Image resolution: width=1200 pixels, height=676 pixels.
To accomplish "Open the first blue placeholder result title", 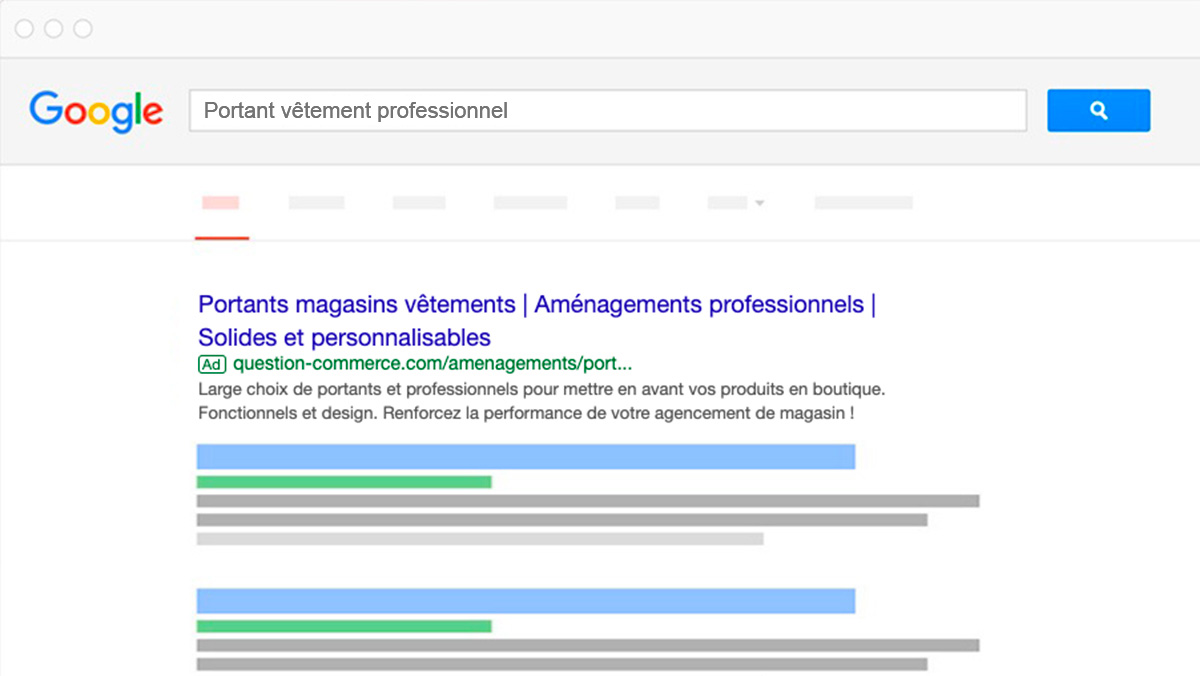I will pyautogui.click(x=525, y=457).
